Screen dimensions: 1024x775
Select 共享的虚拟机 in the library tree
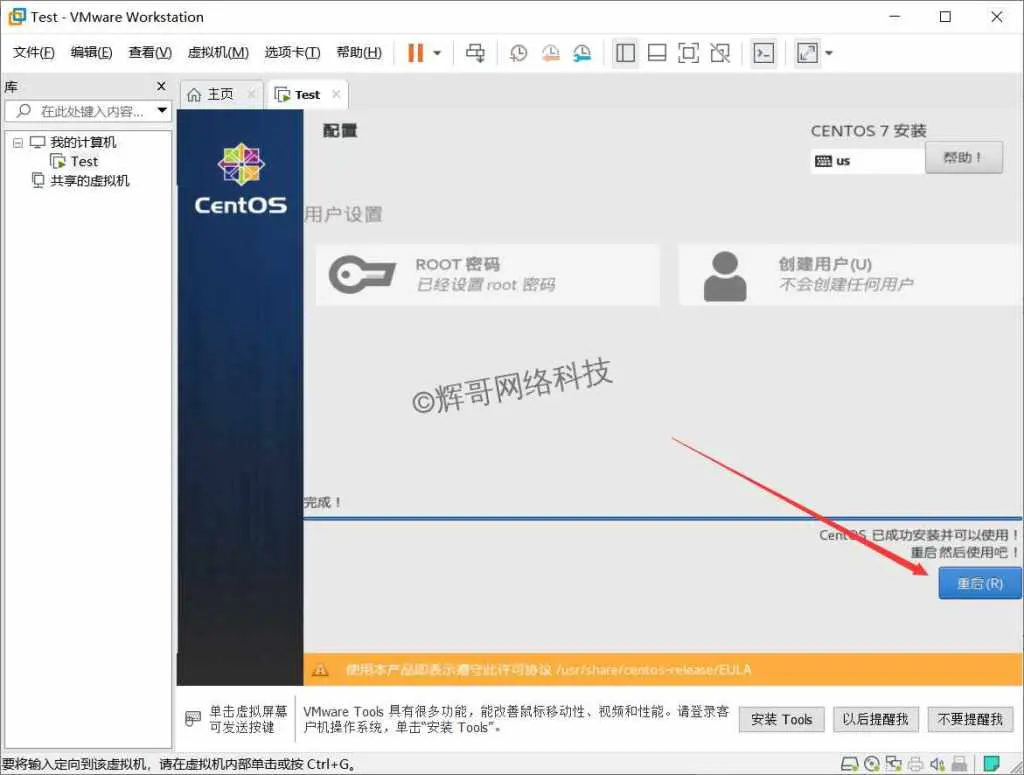pyautogui.click(x=89, y=181)
